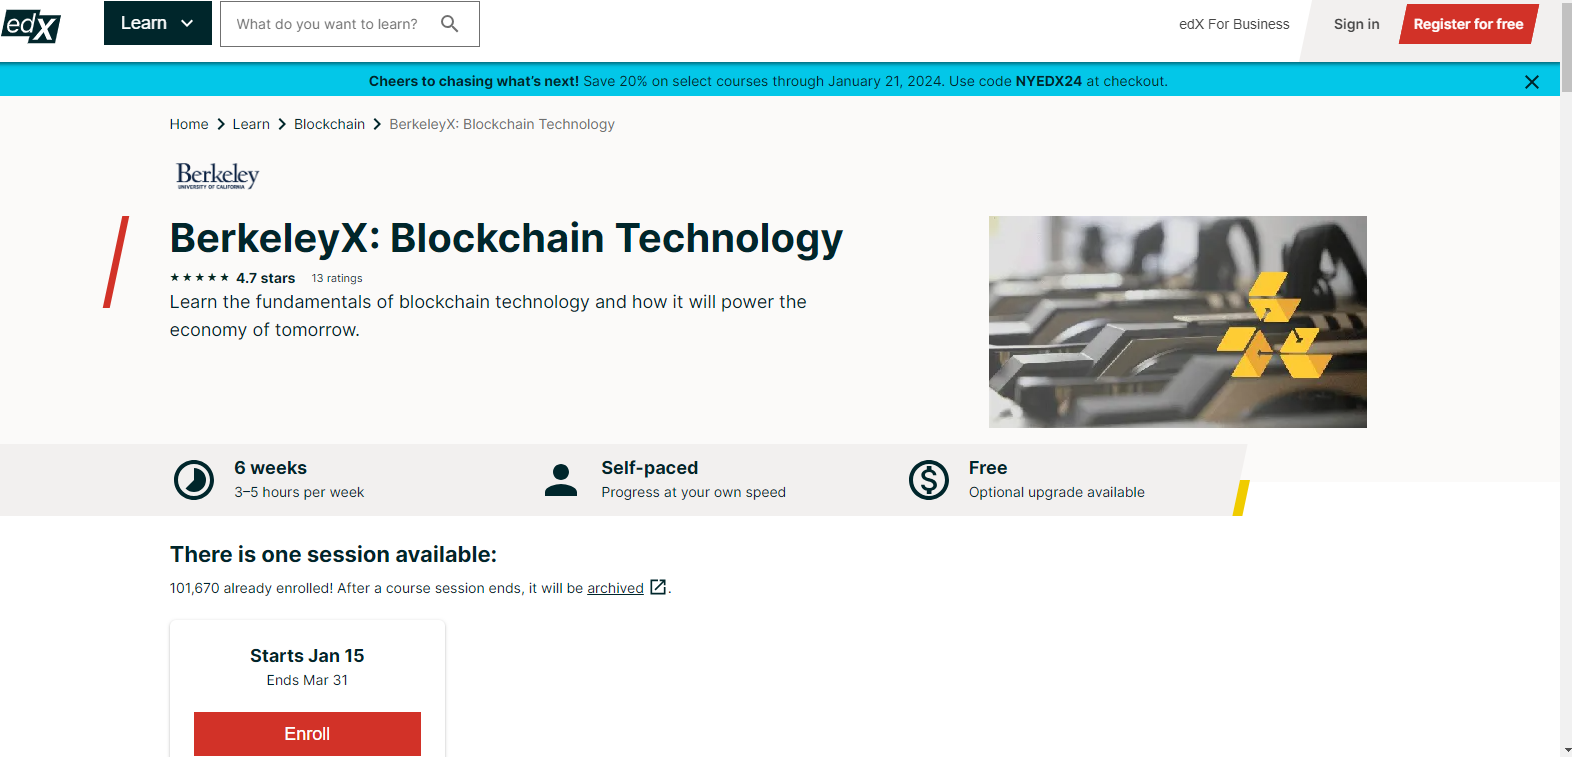Click the search magnifier icon
1572x757 pixels.
pyautogui.click(x=450, y=24)
